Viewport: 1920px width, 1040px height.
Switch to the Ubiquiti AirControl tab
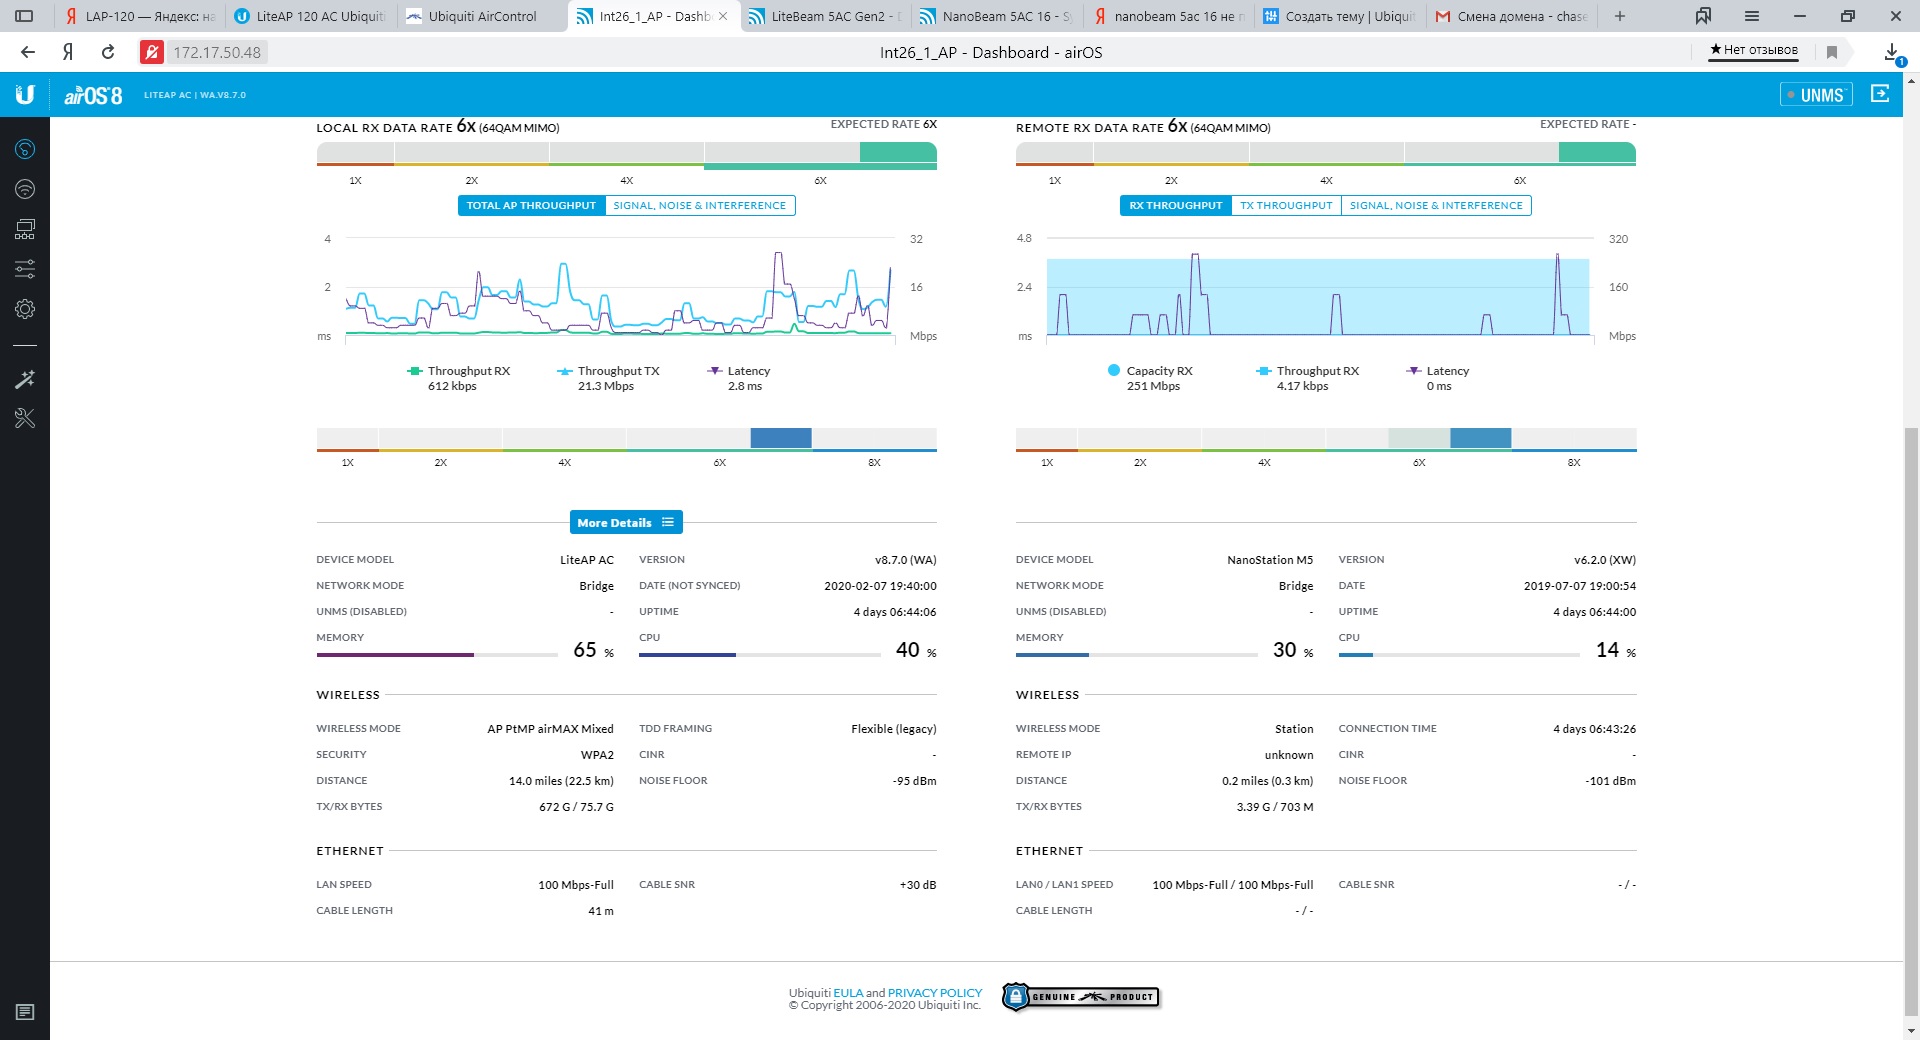point(483,16)
